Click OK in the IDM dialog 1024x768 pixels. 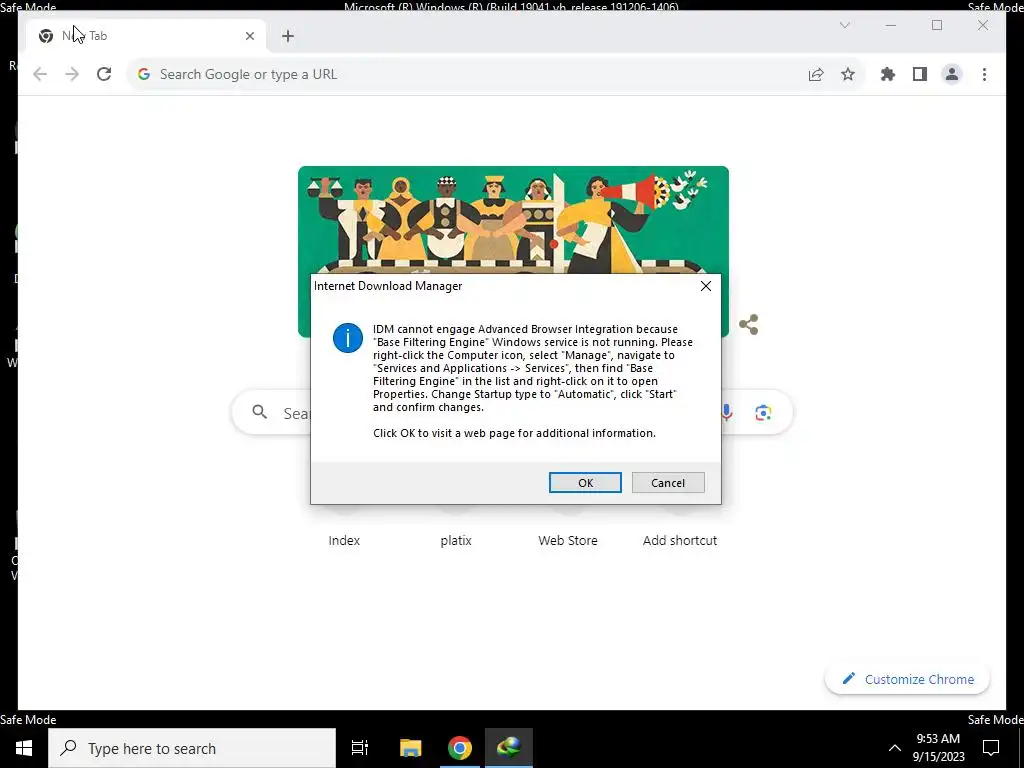click(585, 483)
